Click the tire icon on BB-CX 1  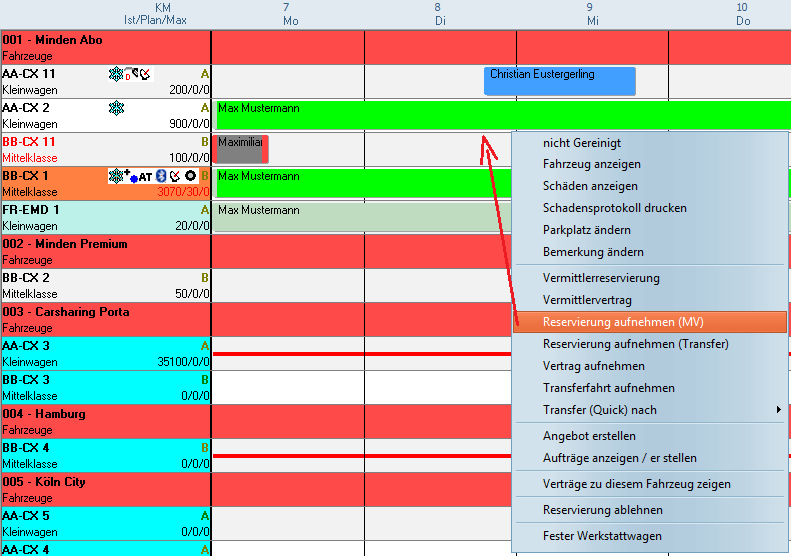(x=190, y=176)
